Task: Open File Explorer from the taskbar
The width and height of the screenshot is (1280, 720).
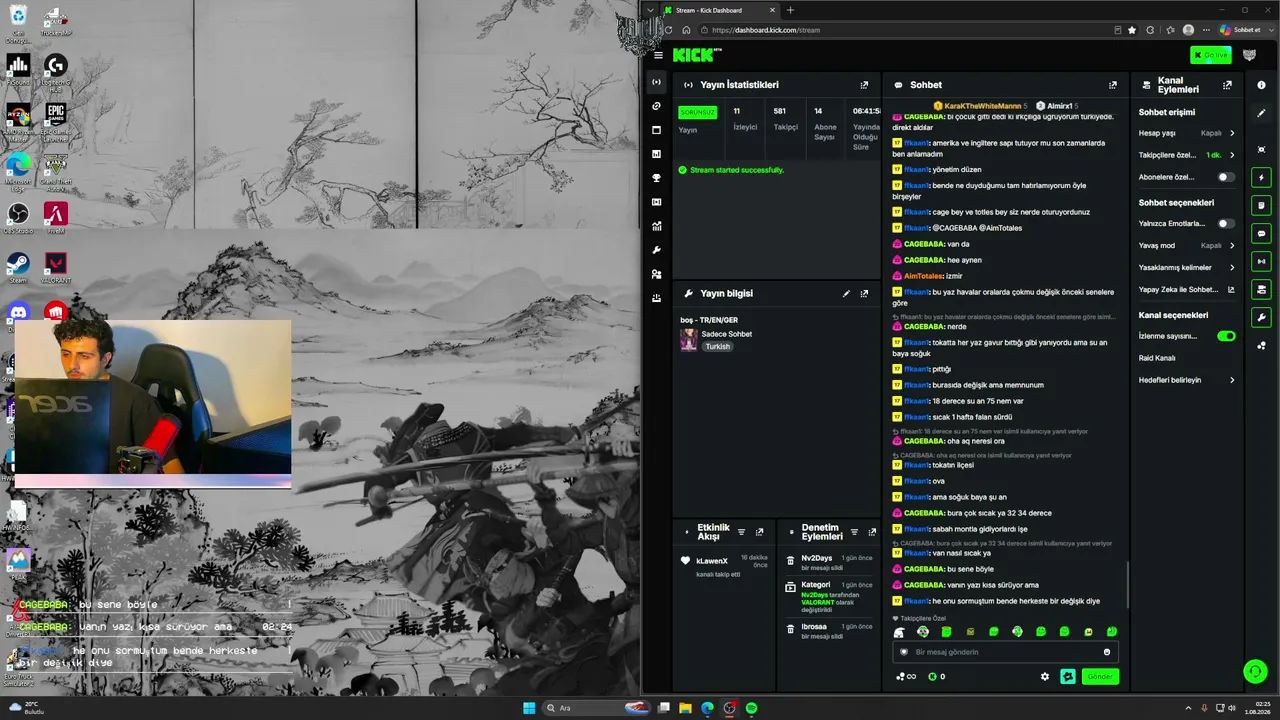Action: [685, 708]
